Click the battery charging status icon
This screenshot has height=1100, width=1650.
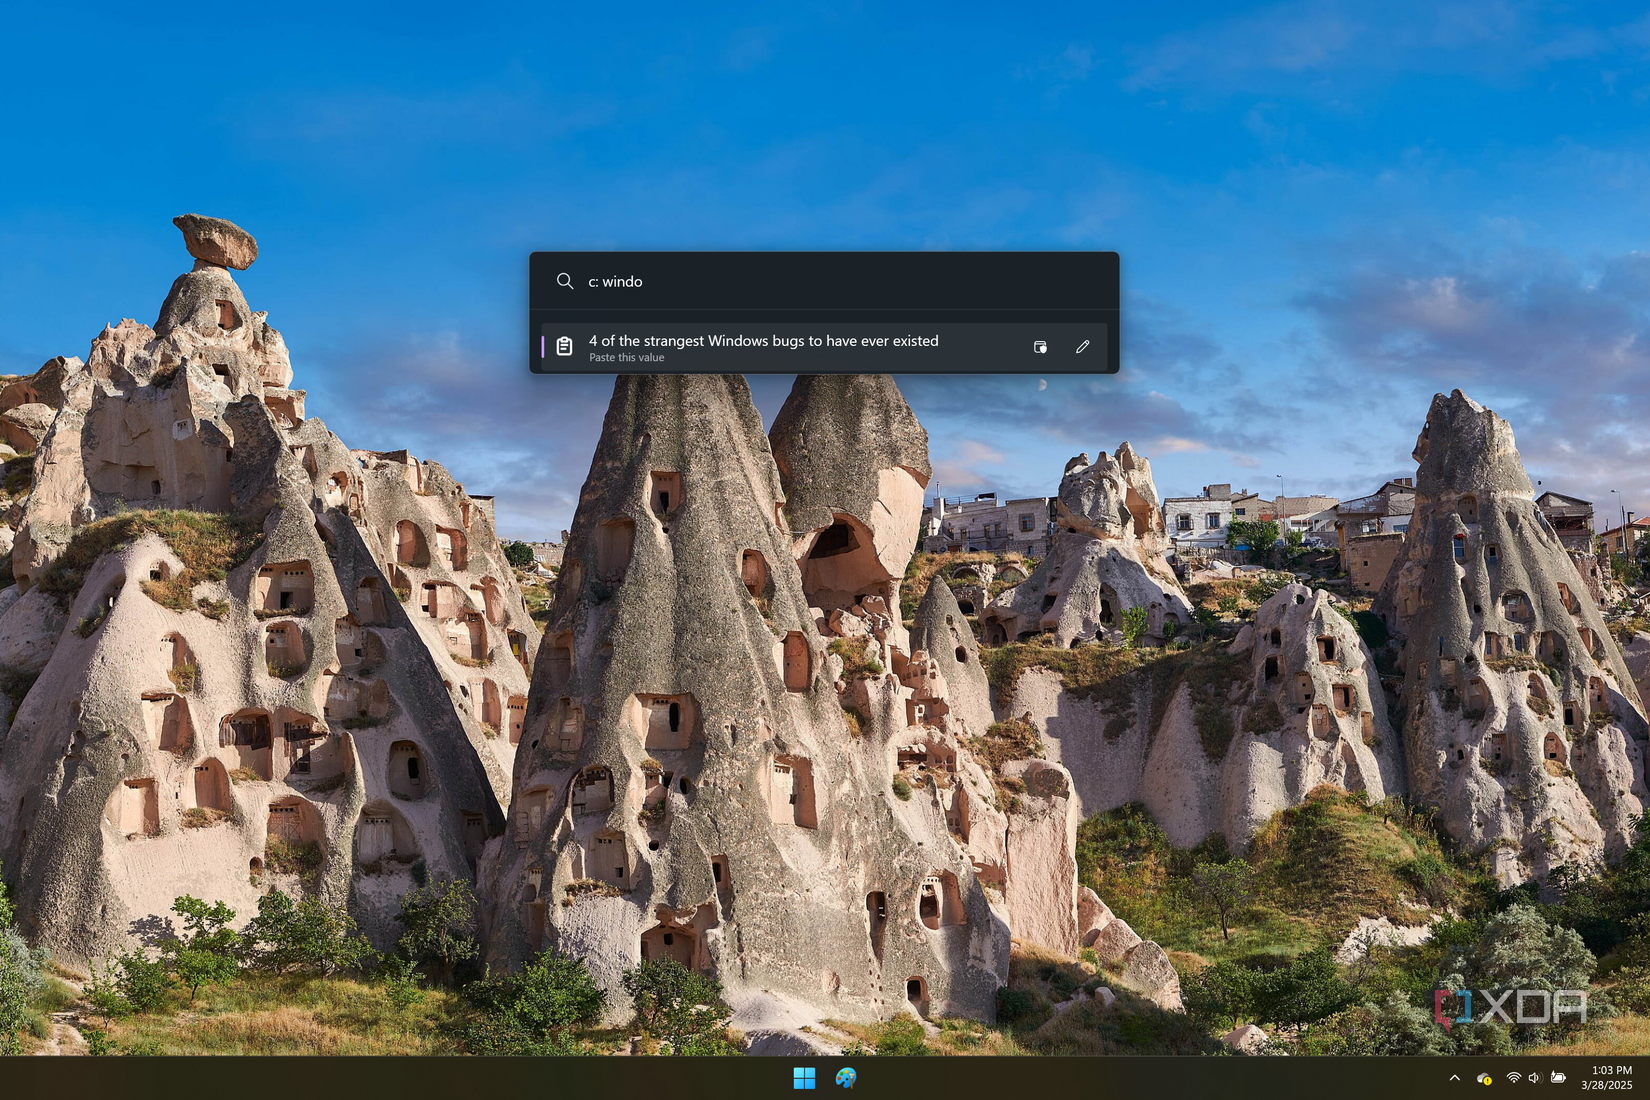coord(1558,1078)
